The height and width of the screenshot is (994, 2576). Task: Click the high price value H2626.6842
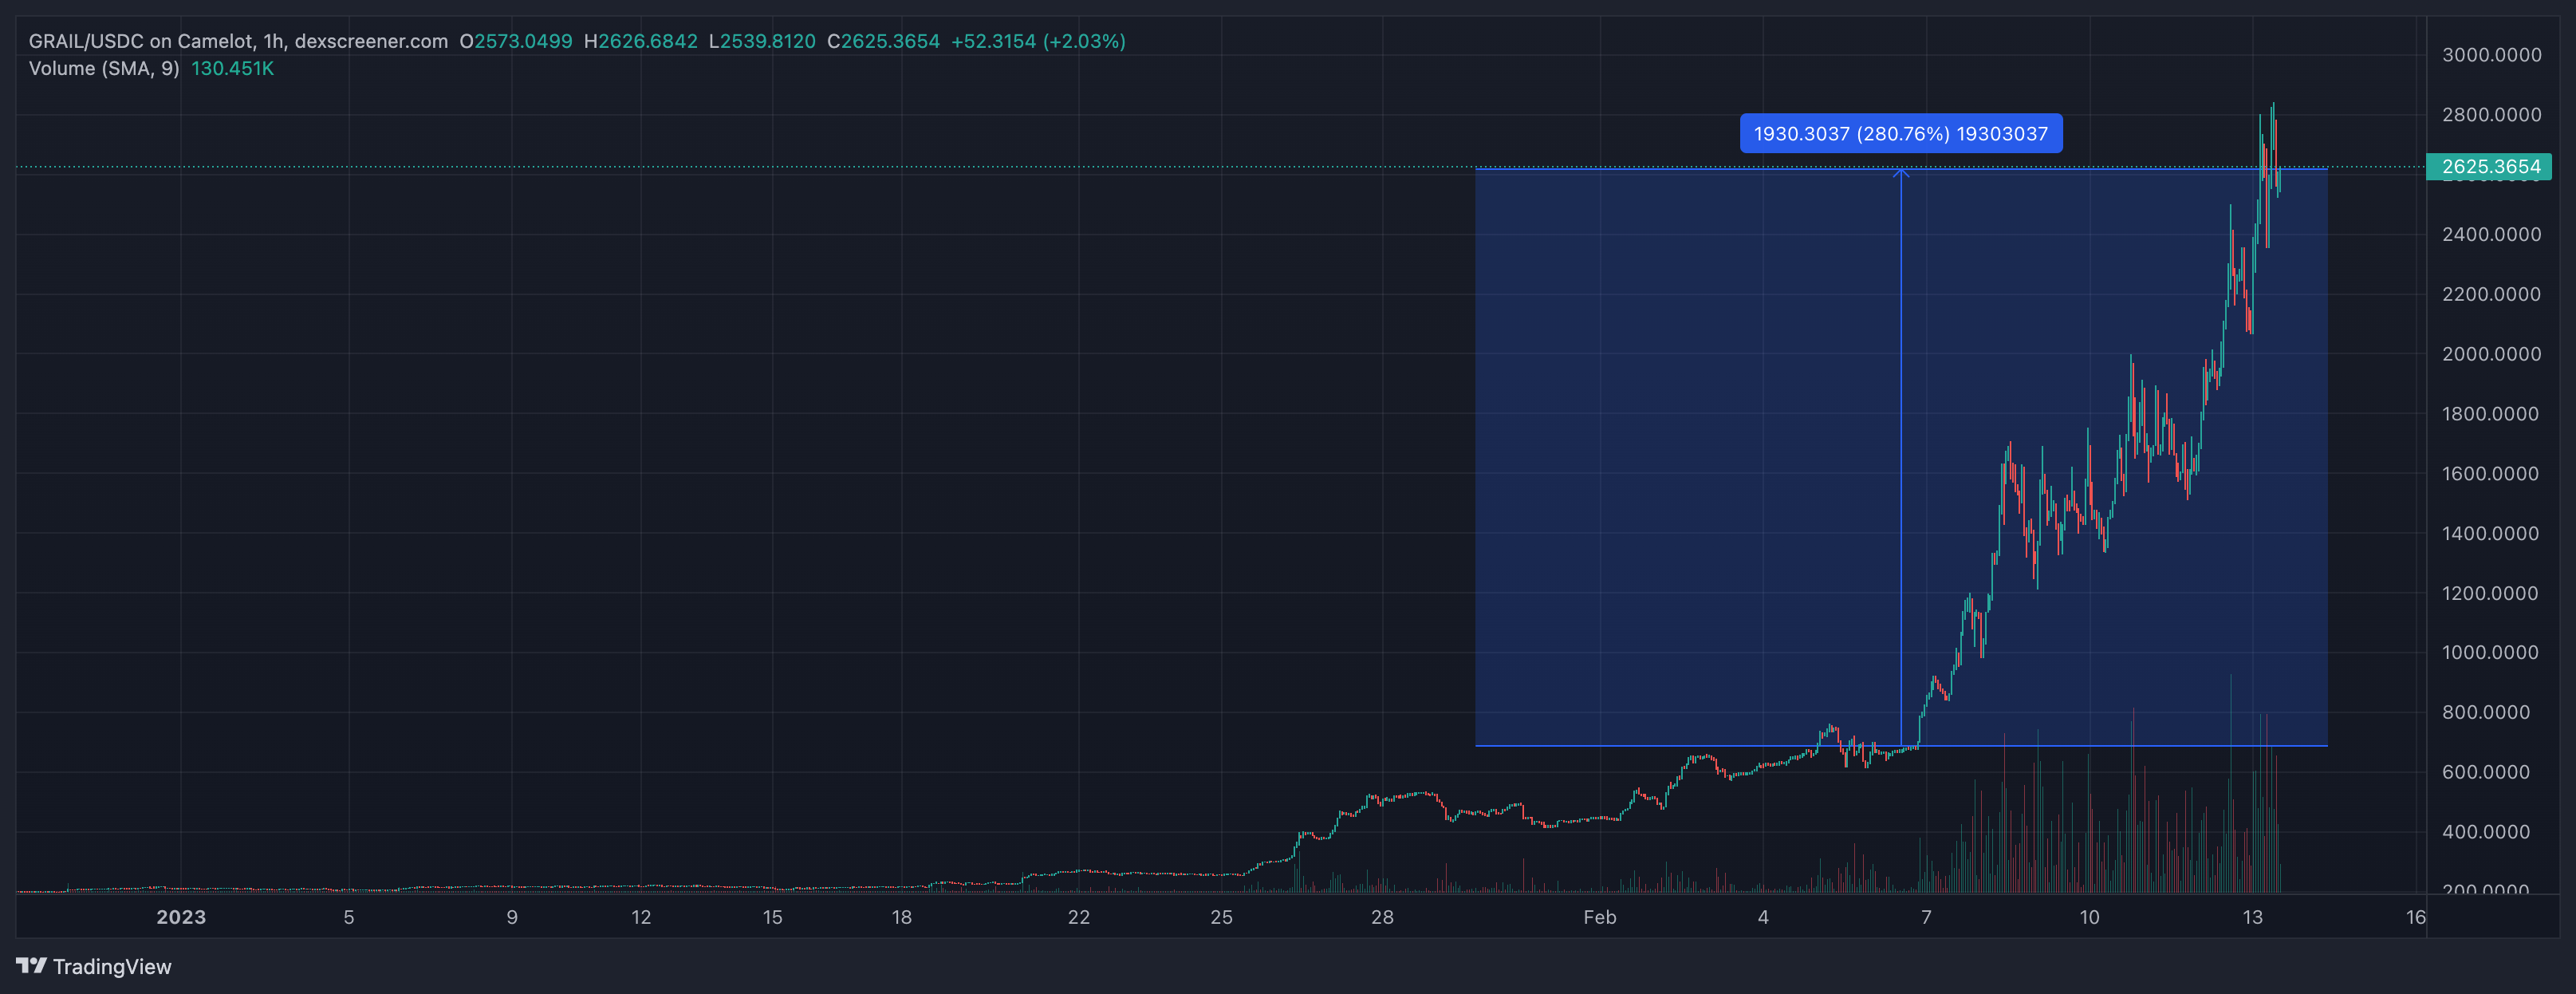point(641,41)
